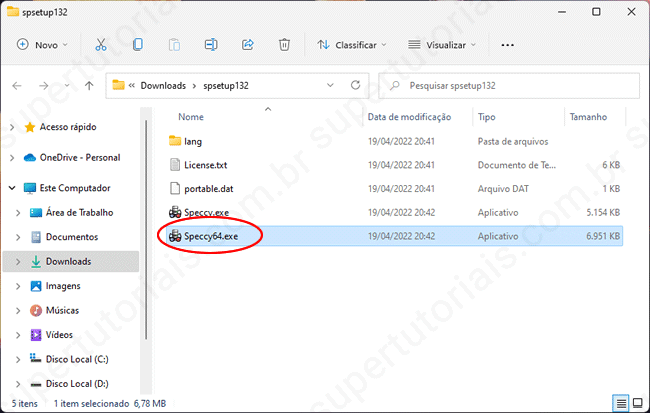Screen dimensions: 650x413
Task: Sort by the Nome column header
Action: click(x=191, y=117)
